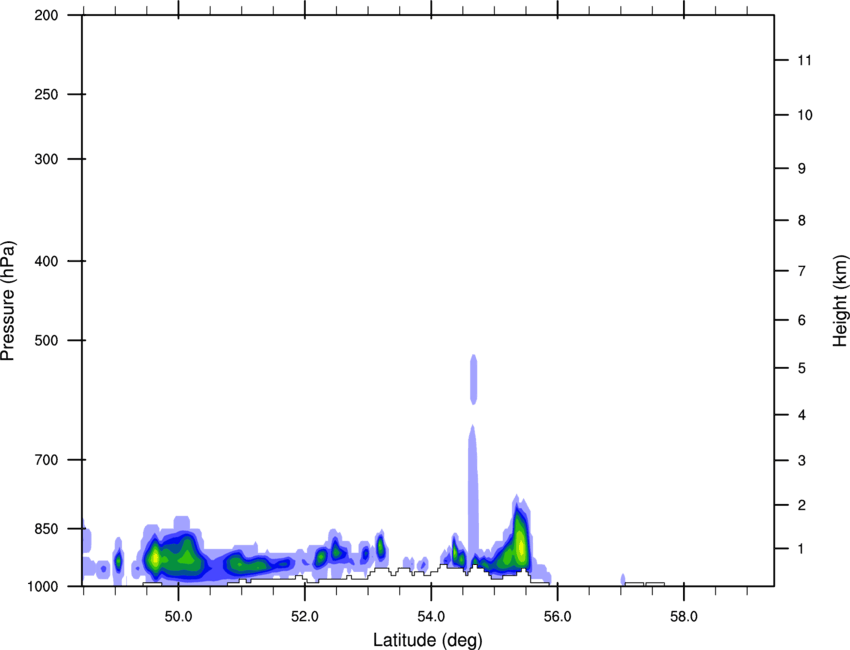Click the 'Latitude (deg)' axis title
The image size is (850, 650).
pyautogui.click(x=427, y=640)
